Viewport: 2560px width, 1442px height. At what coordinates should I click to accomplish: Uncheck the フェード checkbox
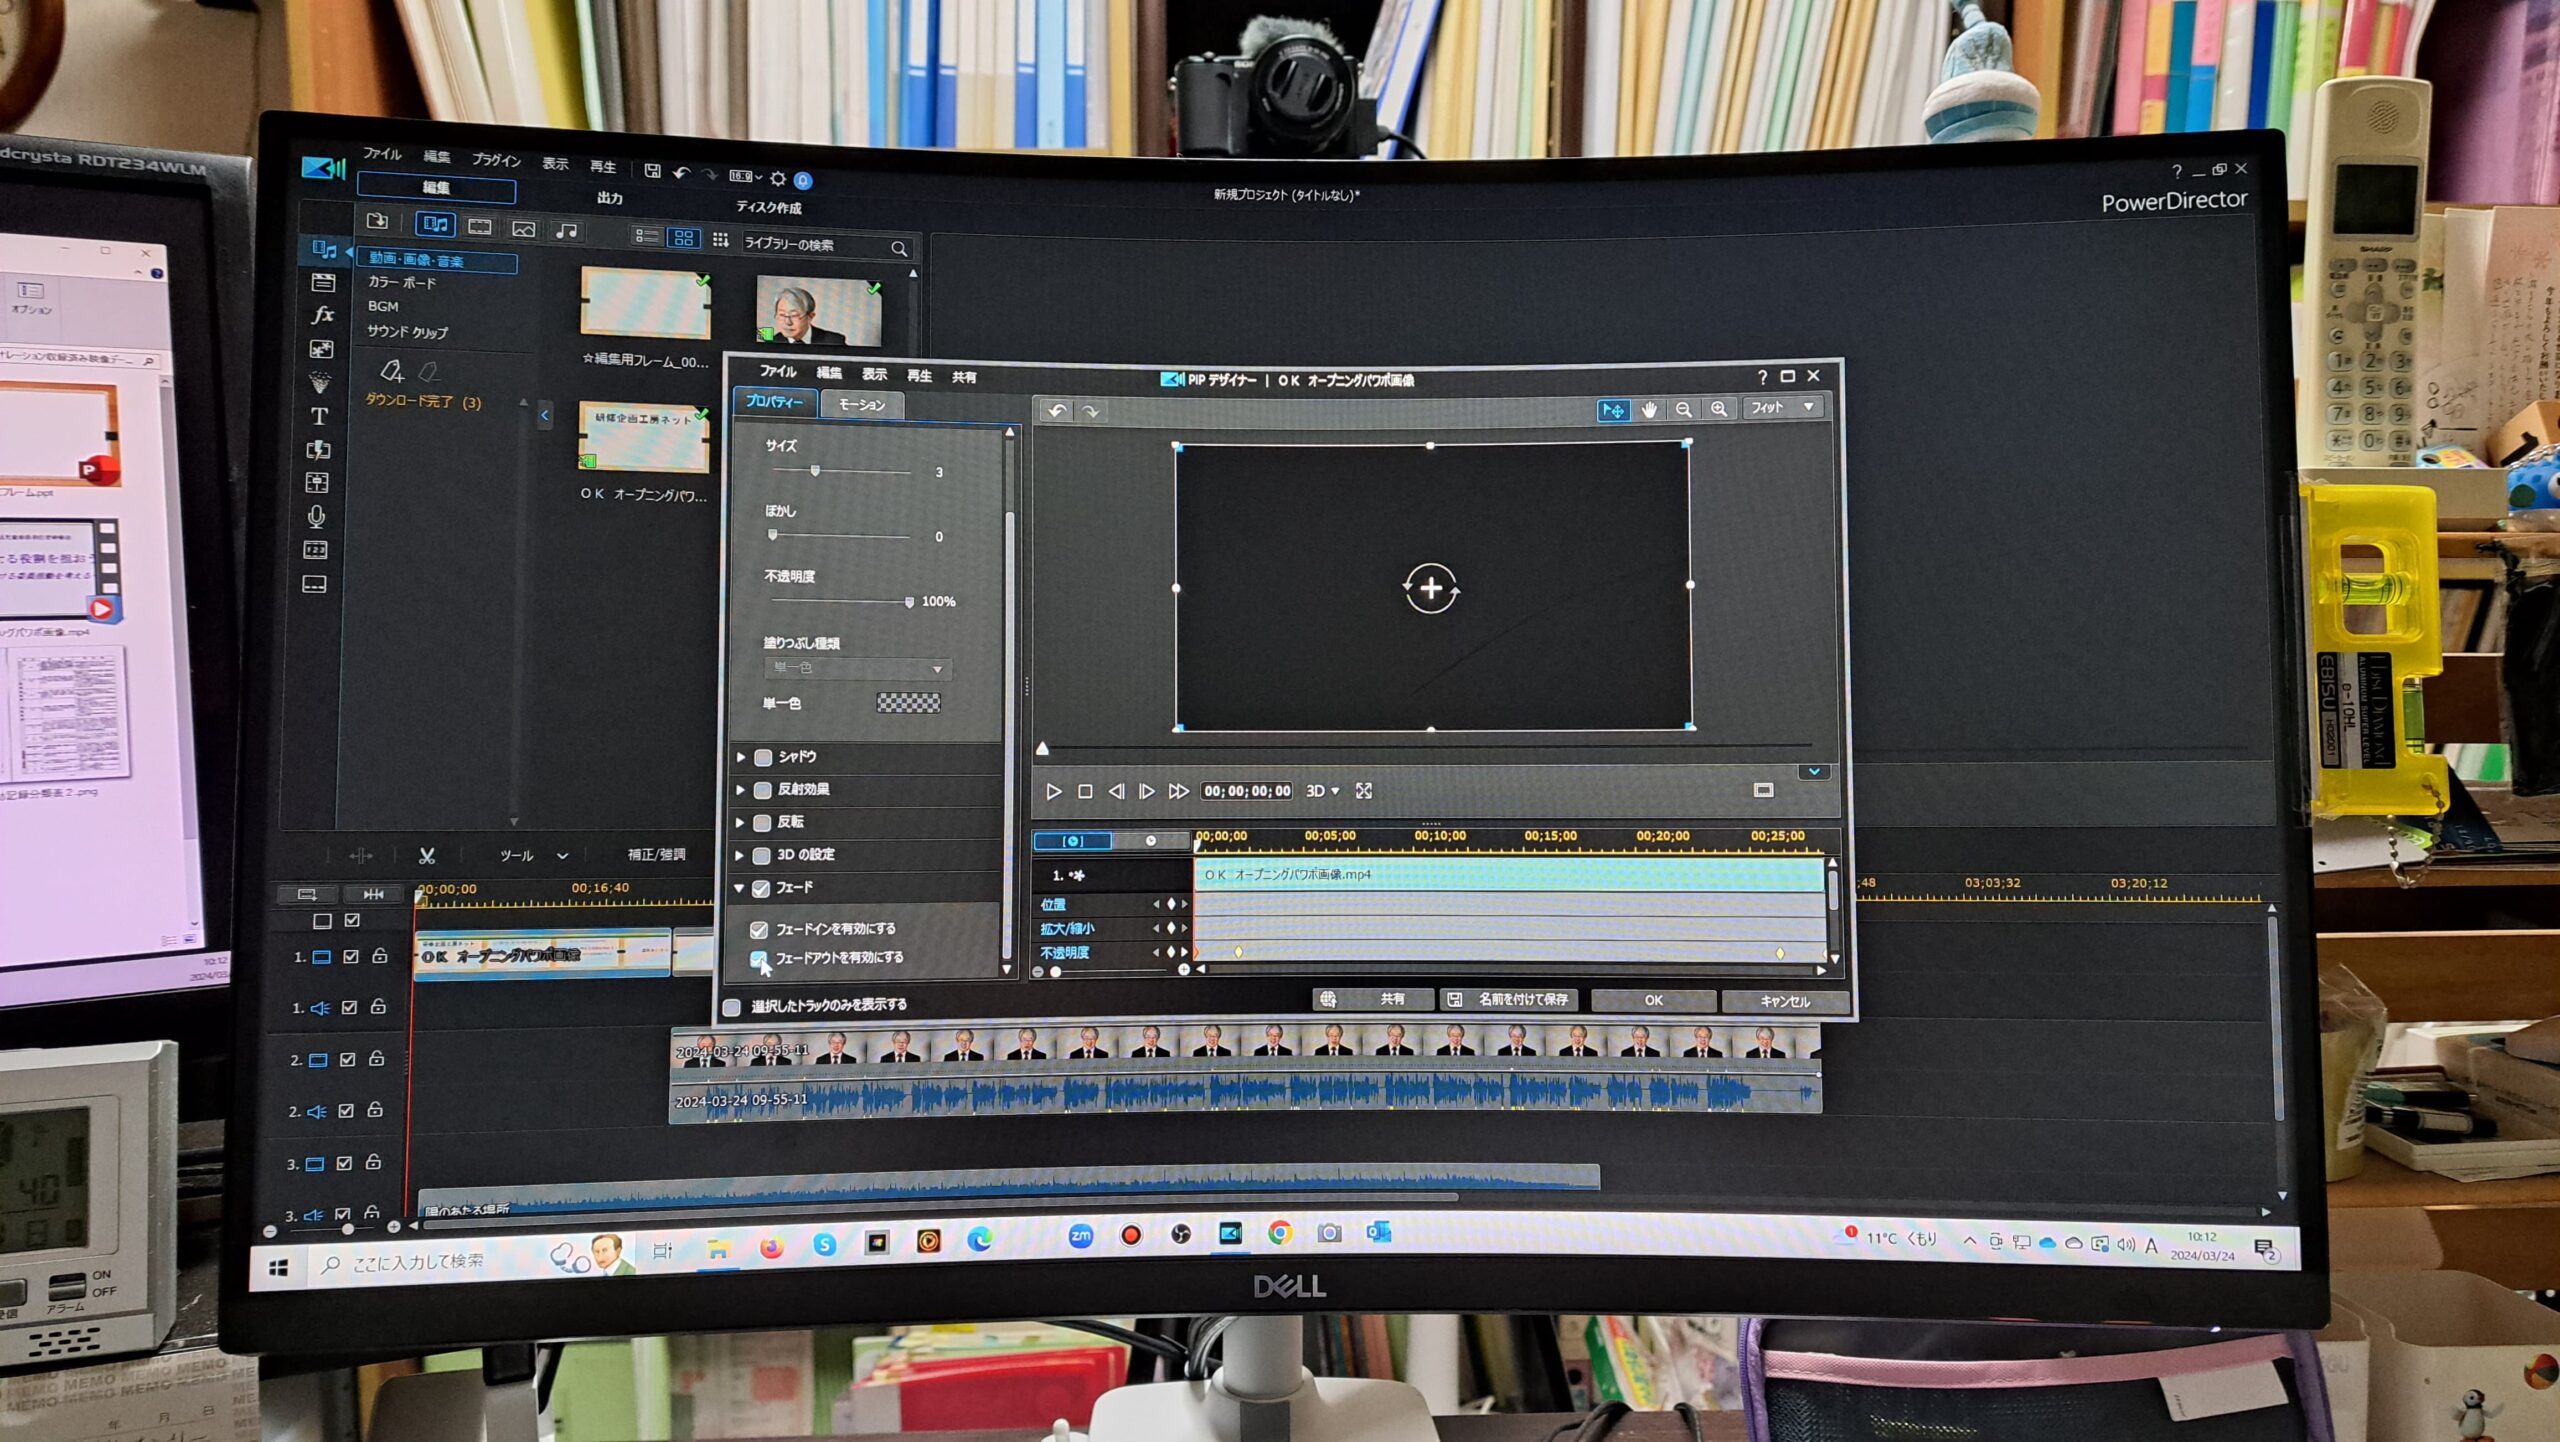pyautogui.click(x=761, y=888)
